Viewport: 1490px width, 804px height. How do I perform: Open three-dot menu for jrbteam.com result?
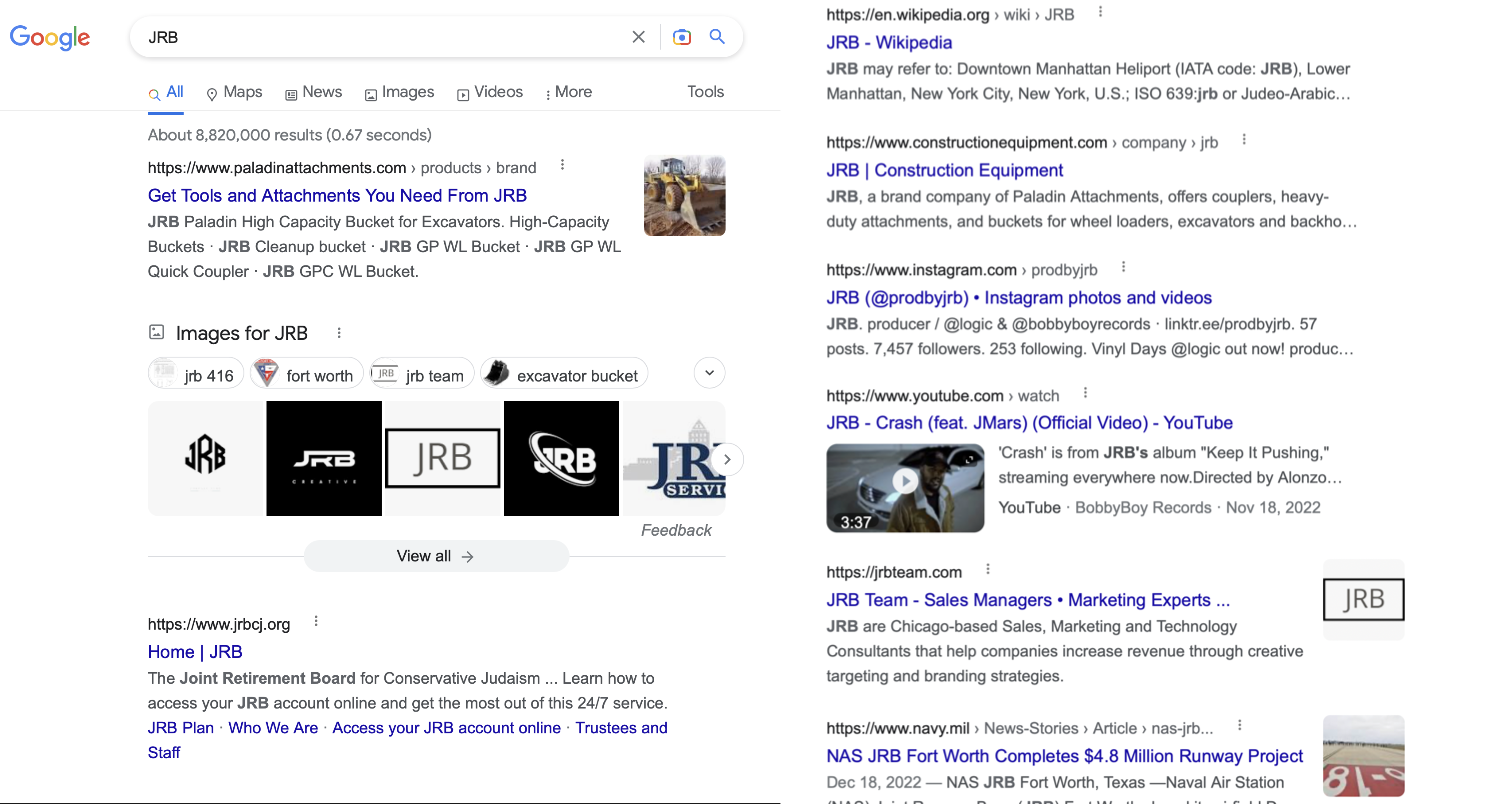(x=988, y=569)
